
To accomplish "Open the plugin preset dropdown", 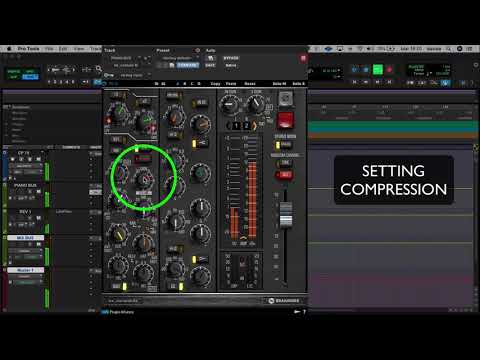I will pyautogui.click(x=179, y=58).
